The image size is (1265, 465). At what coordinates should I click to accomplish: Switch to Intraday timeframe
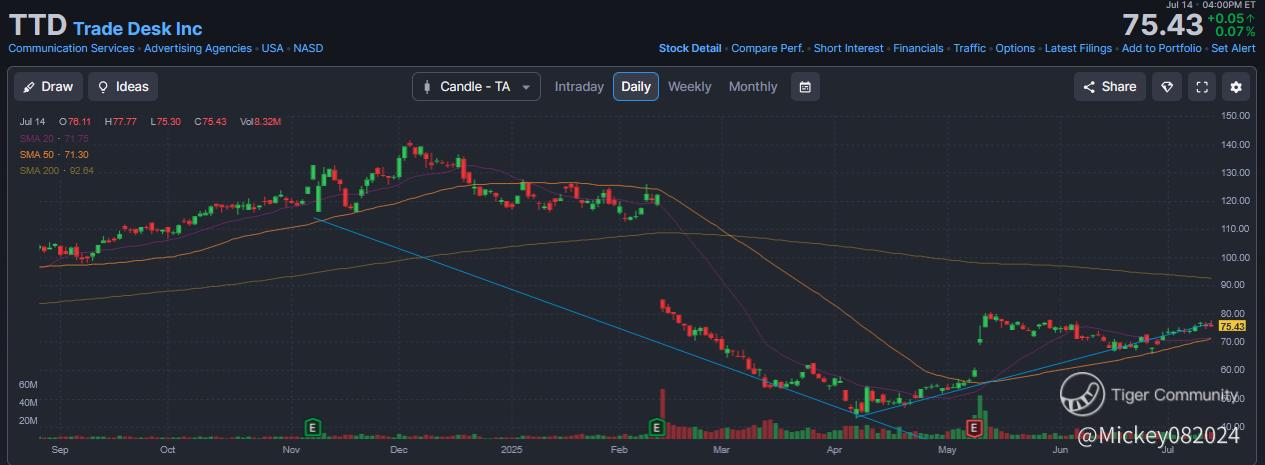click(x=579, y=87)
